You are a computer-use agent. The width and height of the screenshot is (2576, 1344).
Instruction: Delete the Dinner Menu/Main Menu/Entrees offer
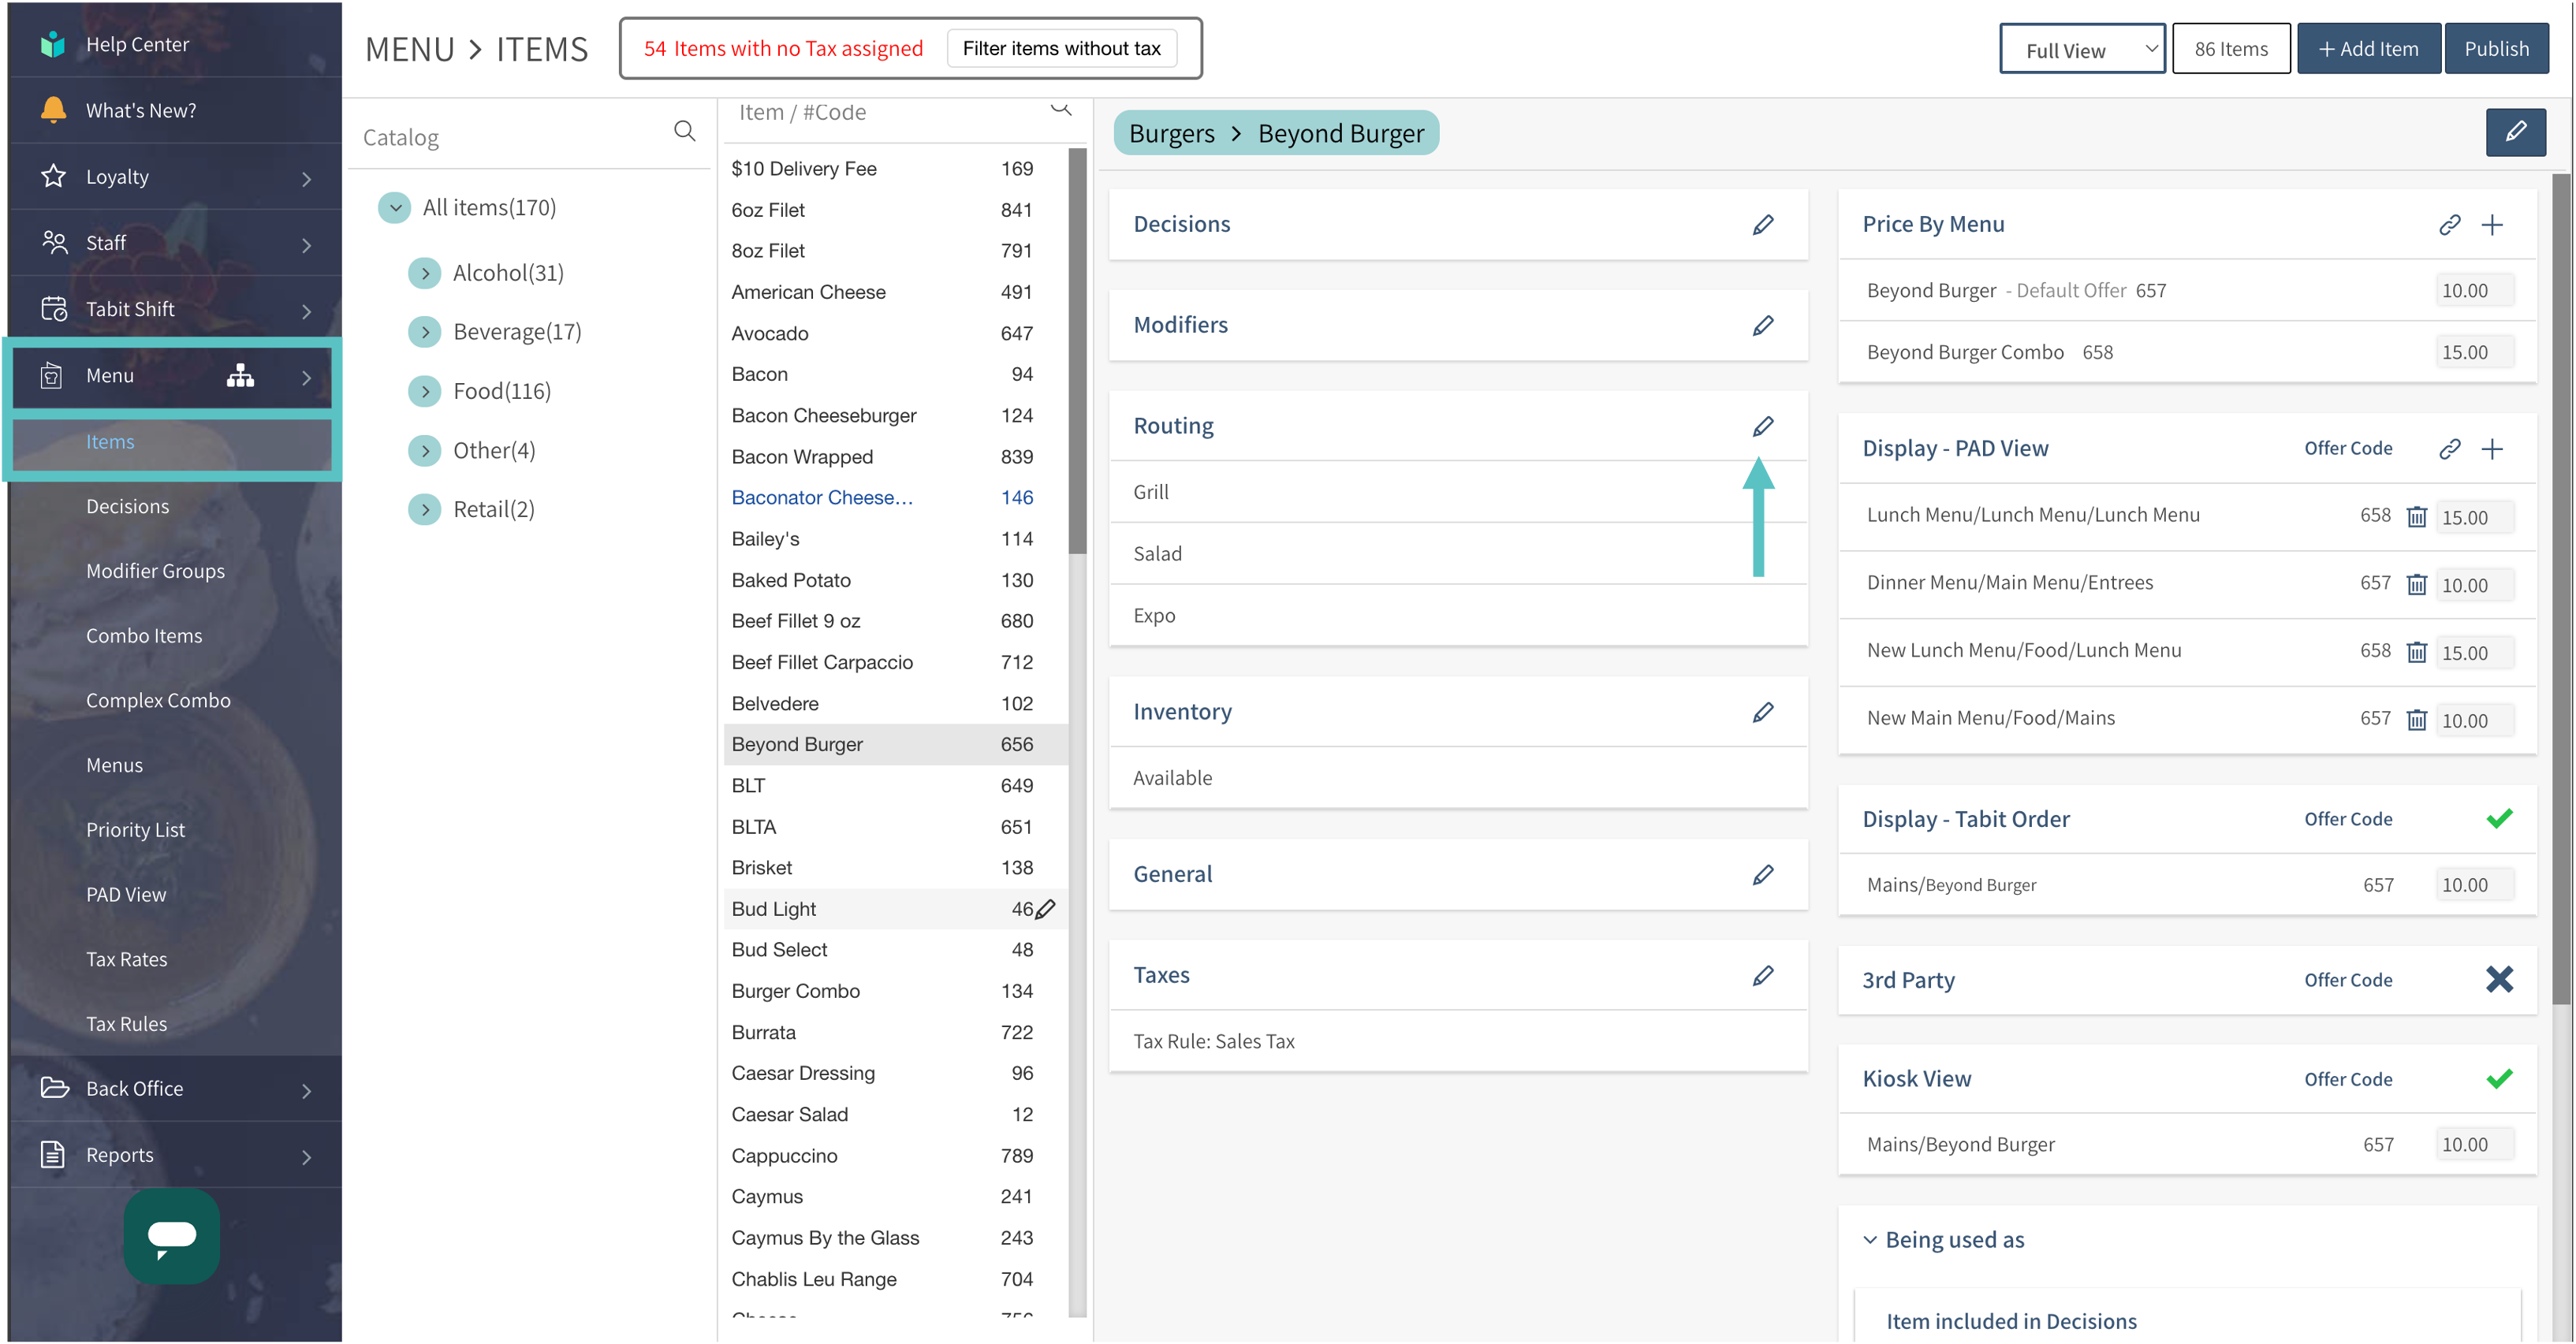2416,584
